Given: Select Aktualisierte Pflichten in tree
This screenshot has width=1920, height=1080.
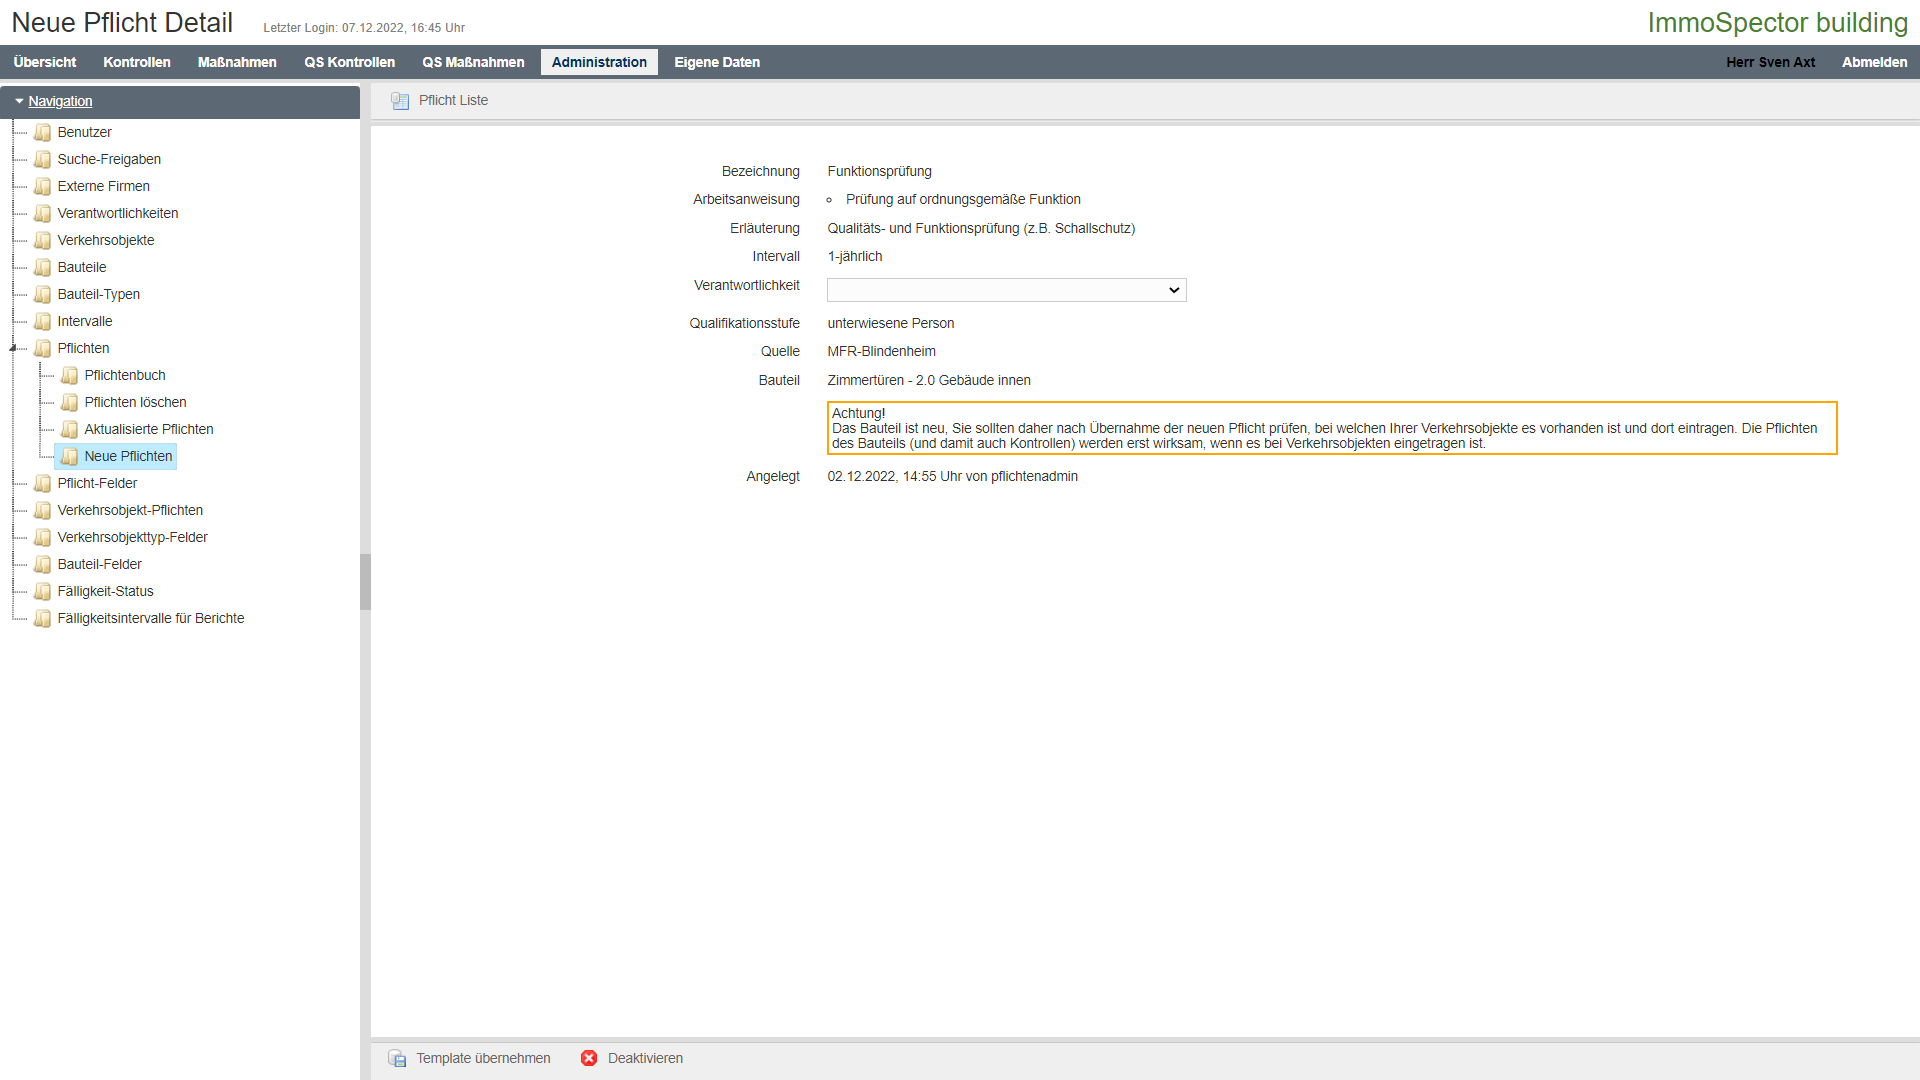Looking at the screenshot, I should (149, 429).
